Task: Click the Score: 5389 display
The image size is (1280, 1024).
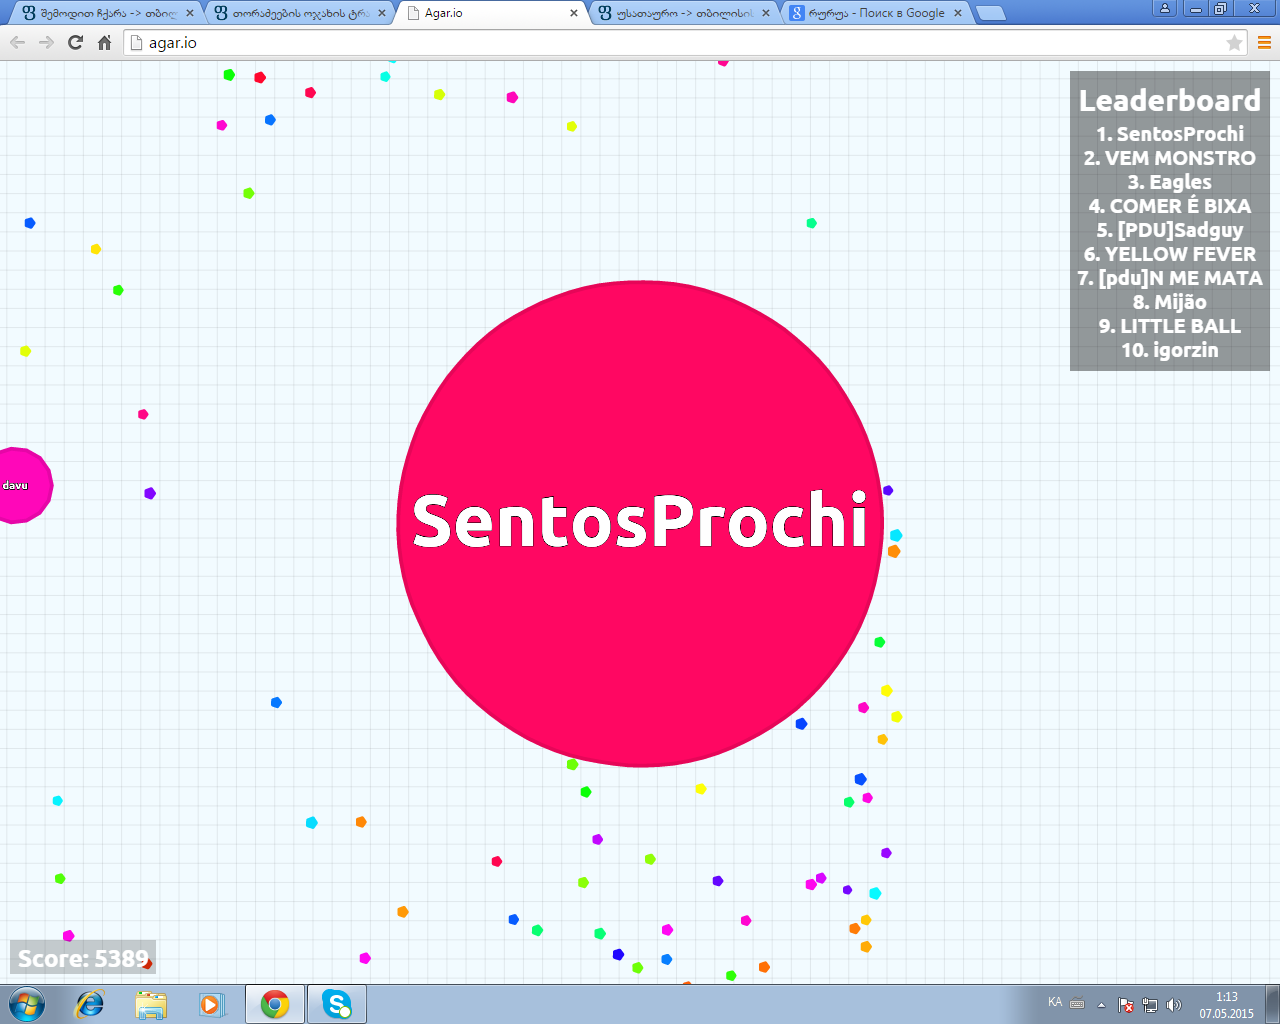Action: pos(83,958)
